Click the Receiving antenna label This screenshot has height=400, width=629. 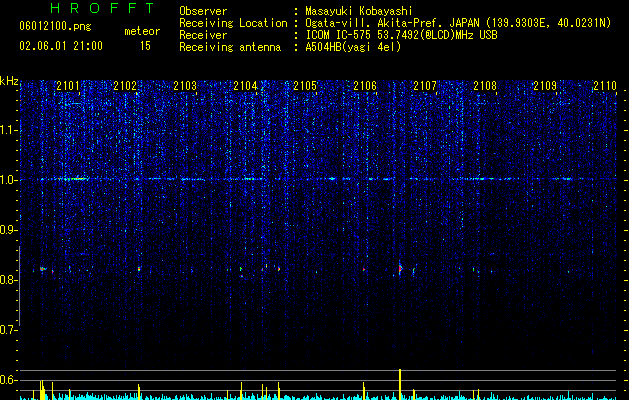[x=230, y=47]
